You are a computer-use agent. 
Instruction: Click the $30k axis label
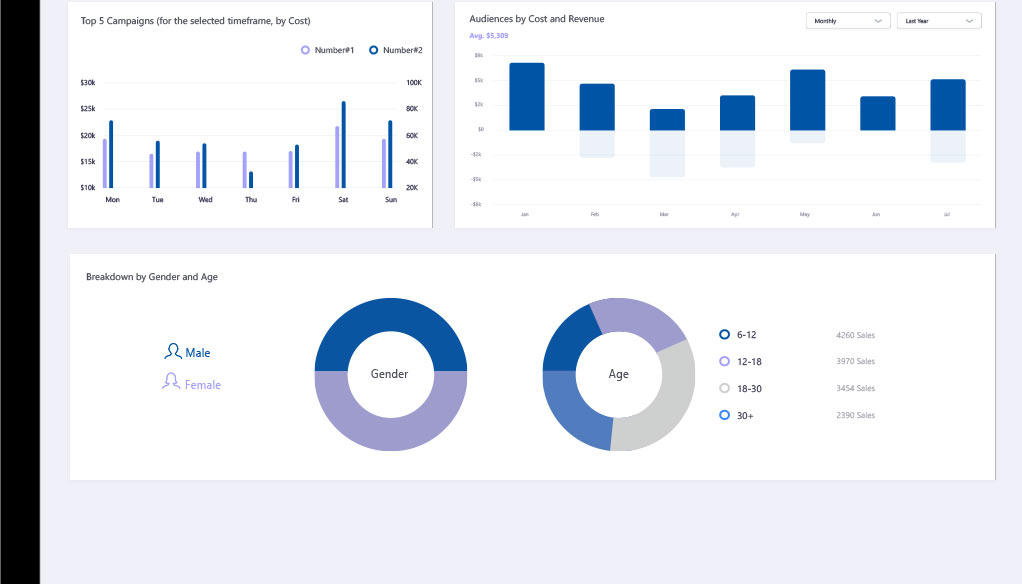tap(88, 83)
